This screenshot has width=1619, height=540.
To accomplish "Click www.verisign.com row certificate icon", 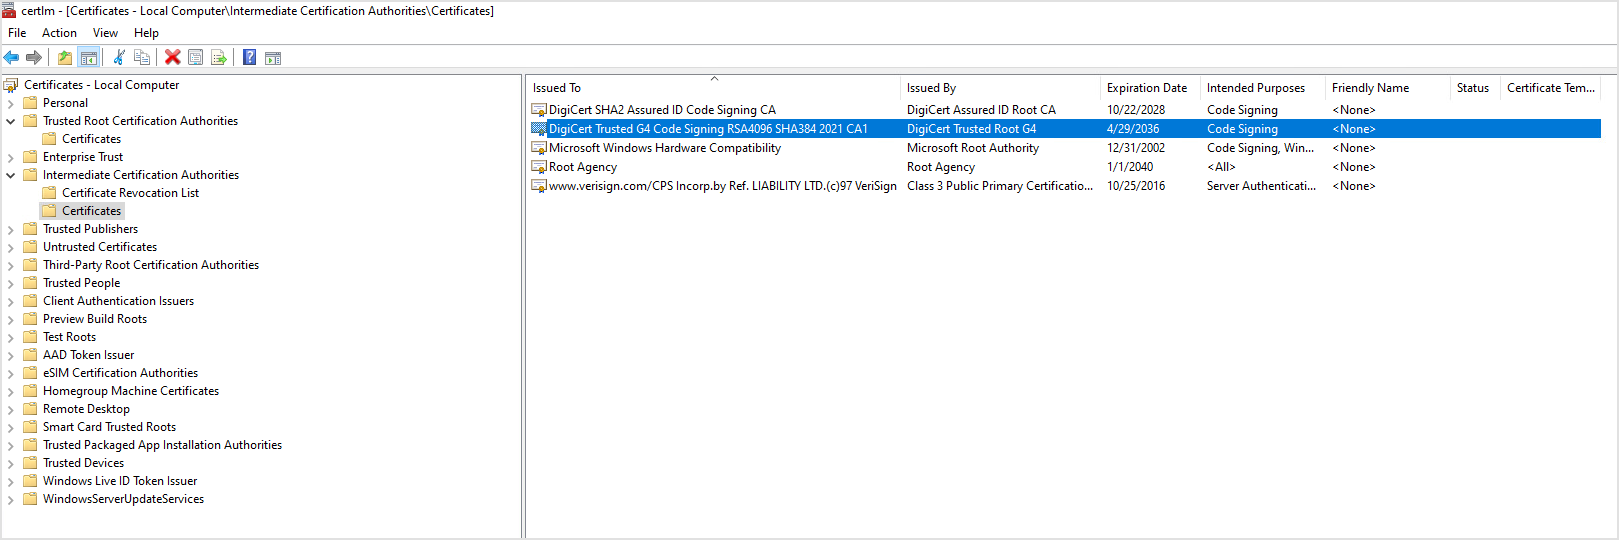I will (539, 186).
